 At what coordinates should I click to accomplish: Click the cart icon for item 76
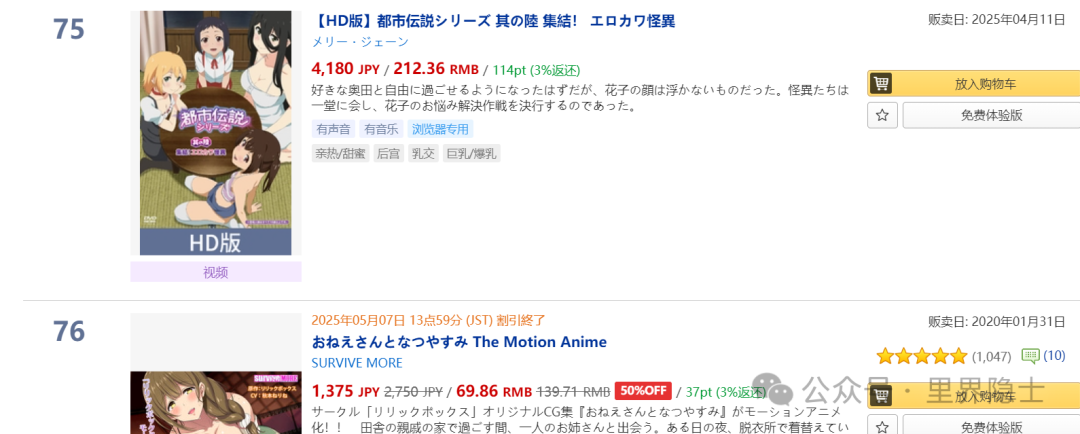point(881,394)
